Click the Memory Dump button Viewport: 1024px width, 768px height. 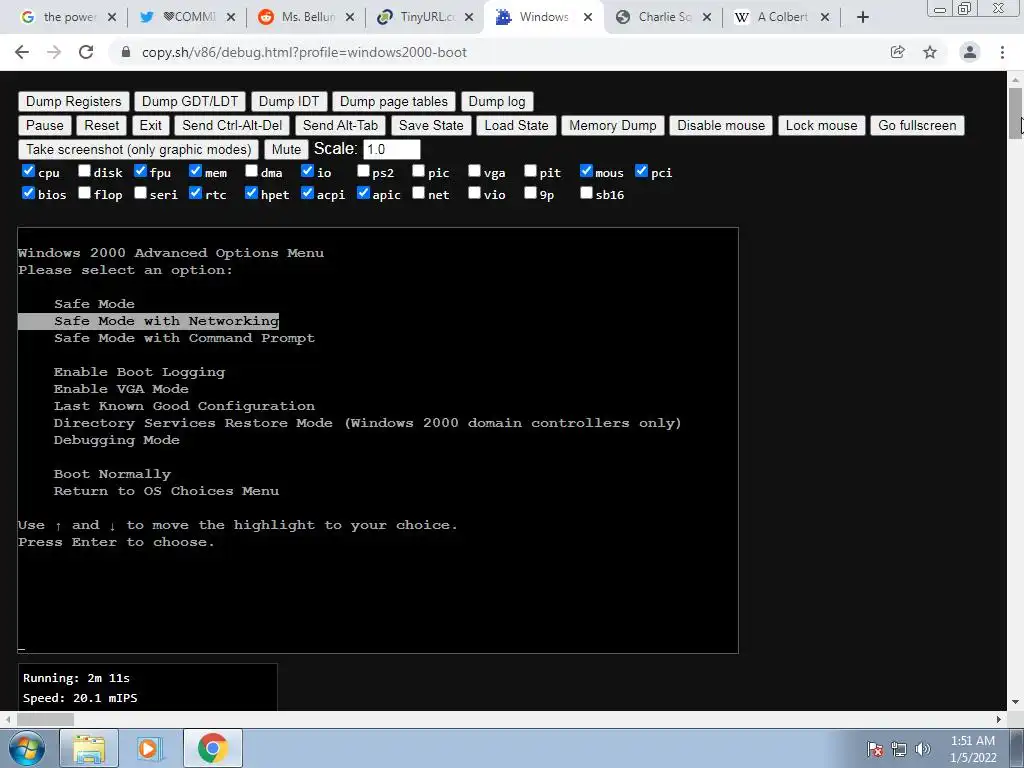[613, 125]
